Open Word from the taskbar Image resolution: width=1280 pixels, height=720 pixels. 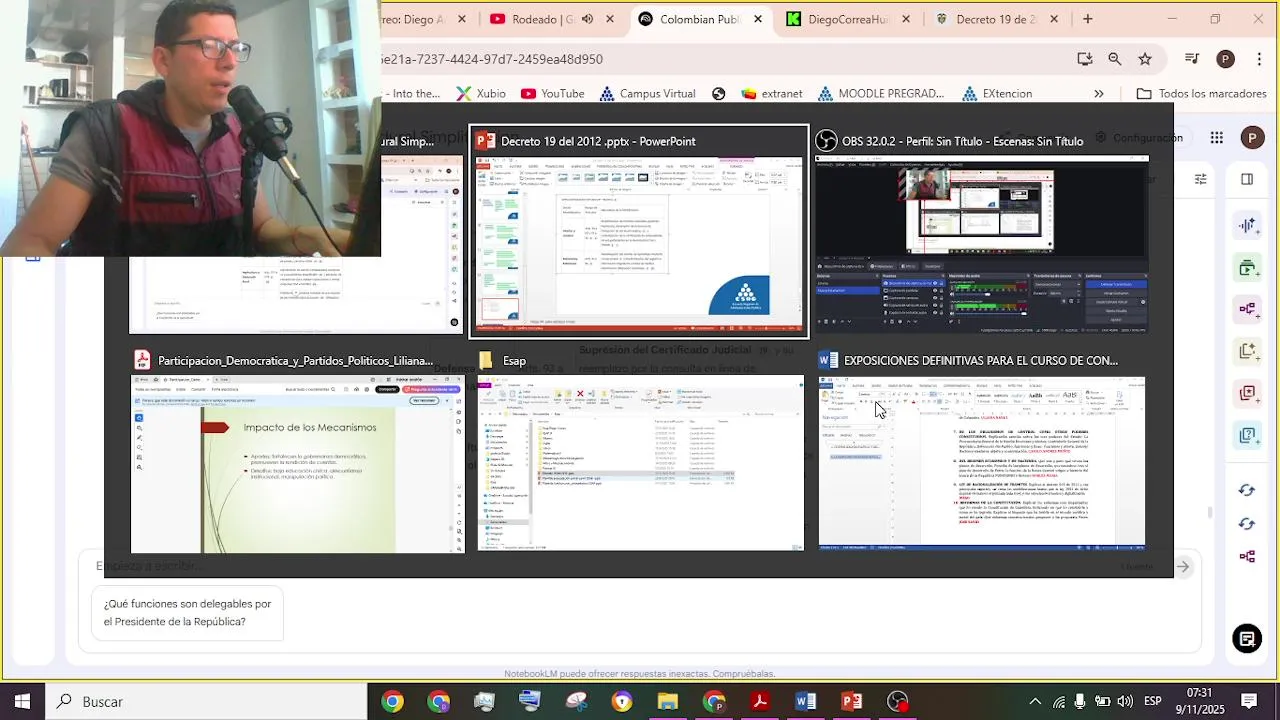click(x=806, y=701)
